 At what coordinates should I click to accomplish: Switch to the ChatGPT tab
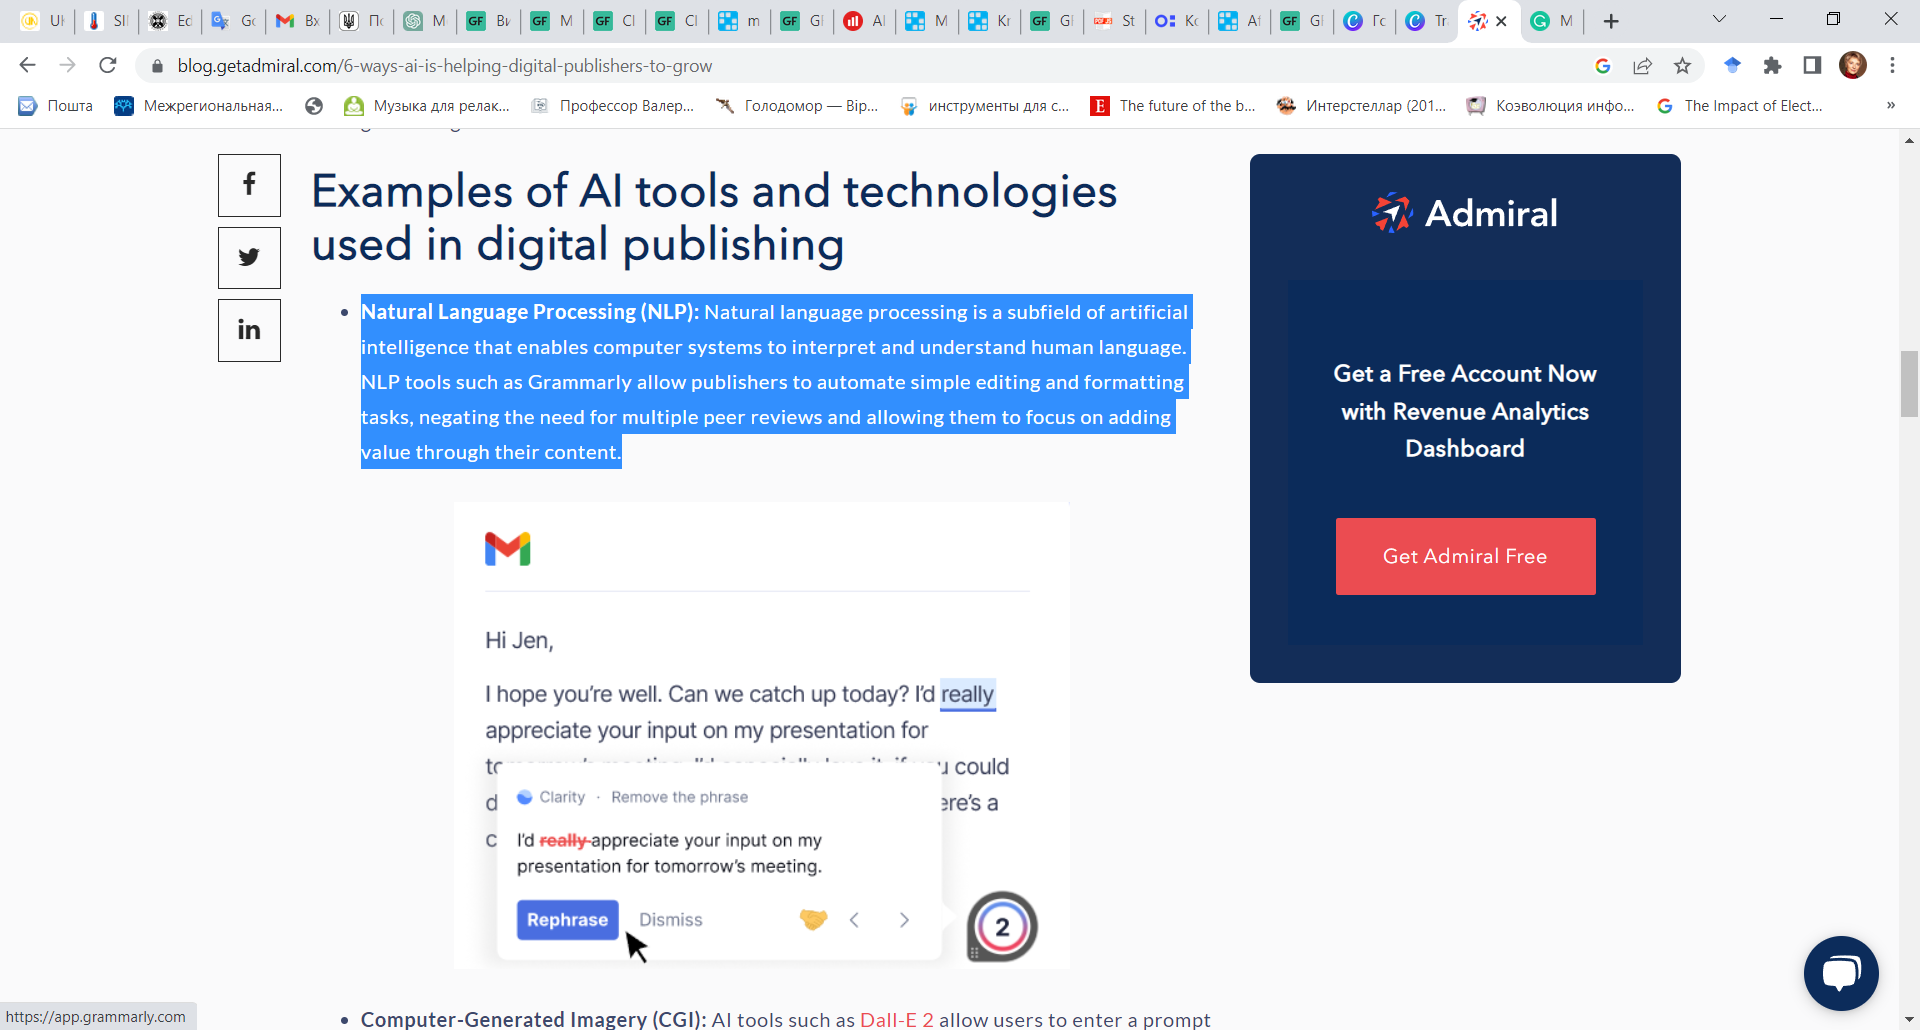click(424, 21)
